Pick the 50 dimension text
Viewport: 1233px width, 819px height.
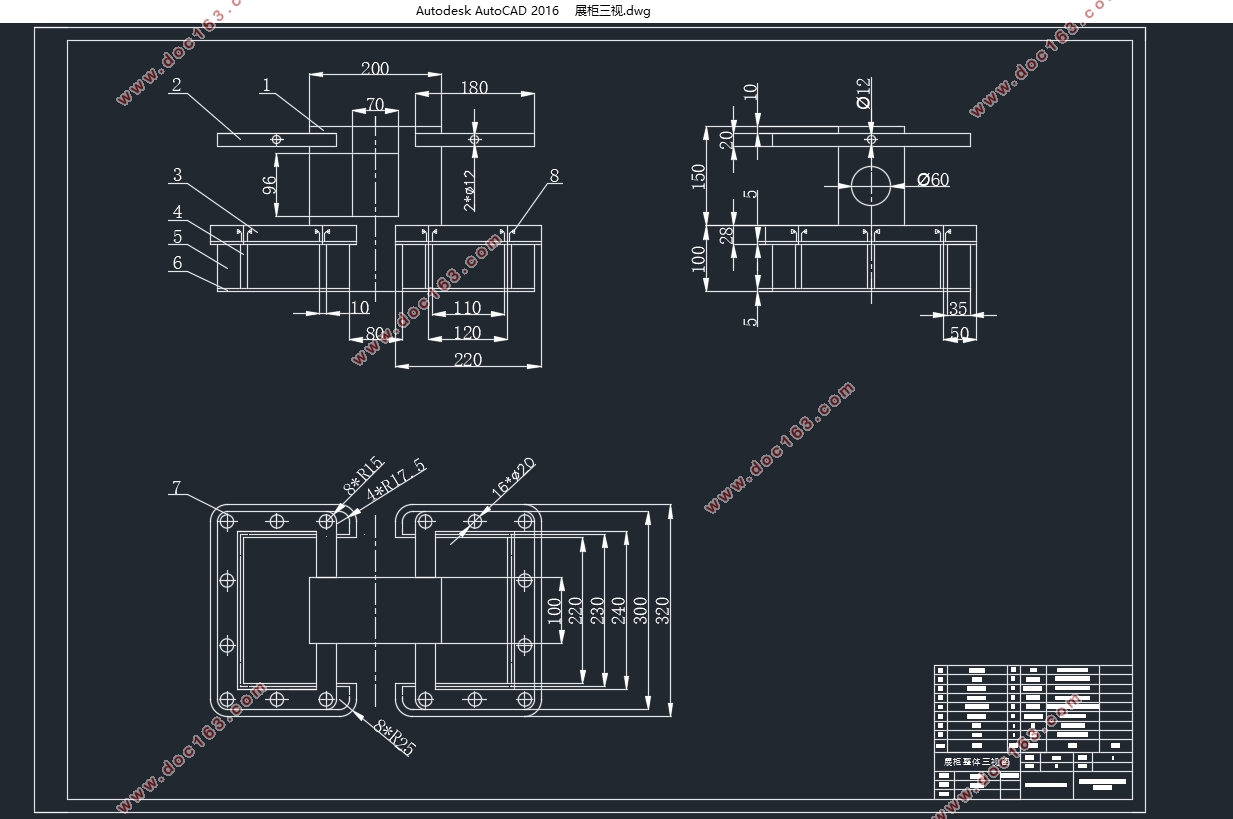point(959,334)
